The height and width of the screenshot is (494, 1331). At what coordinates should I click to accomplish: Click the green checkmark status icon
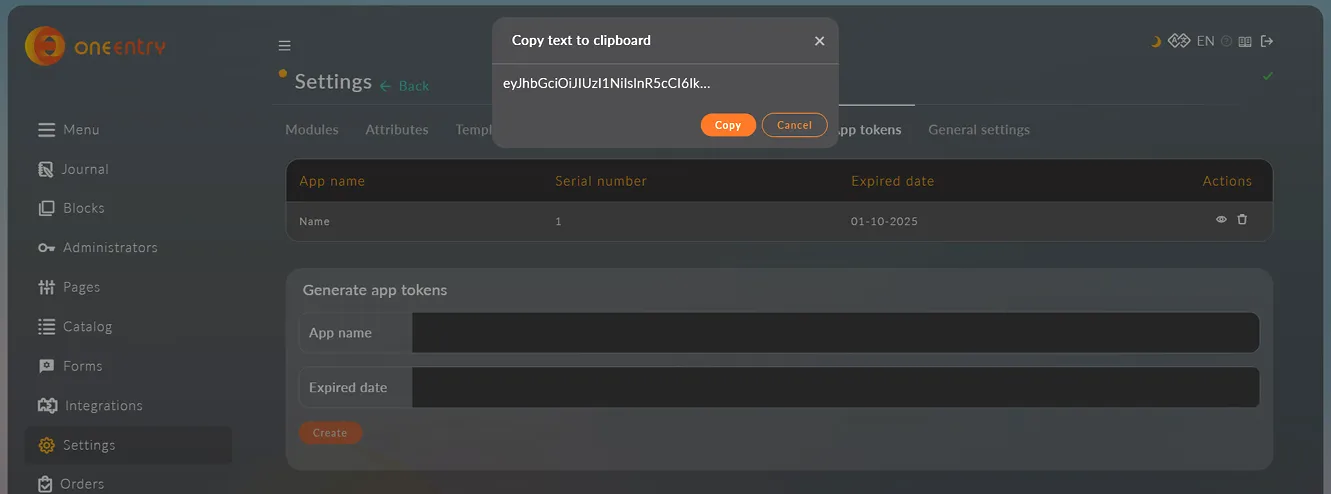pos(1268,76)
